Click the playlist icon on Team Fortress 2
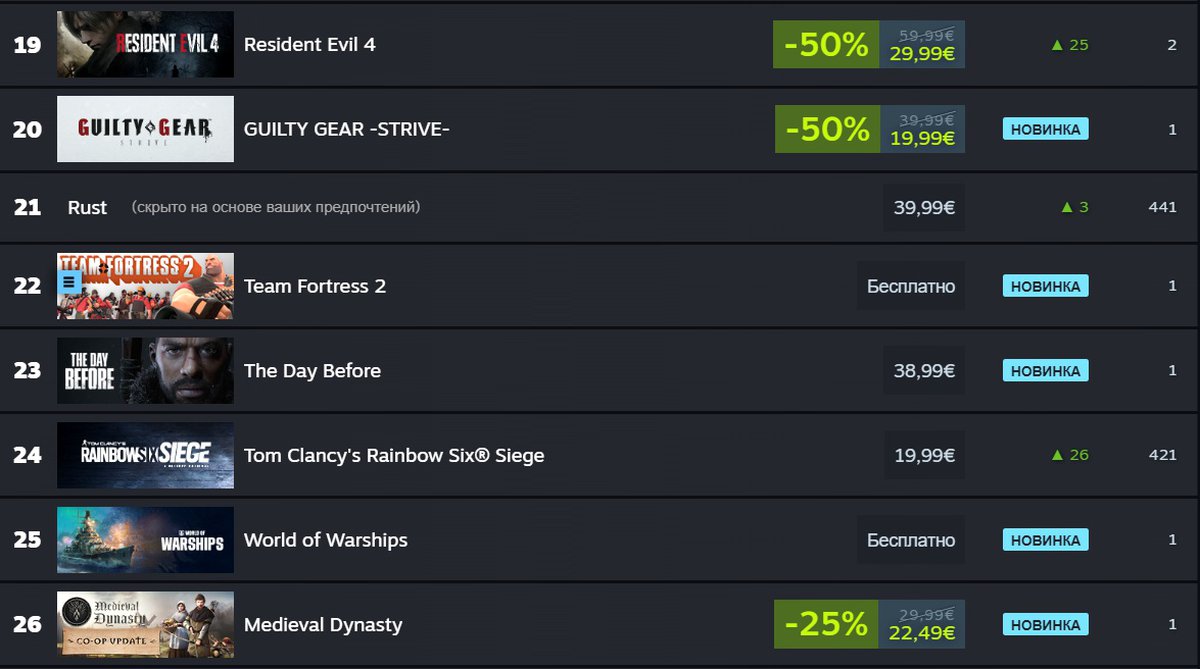This screenshot has width=1200, height=669. coord(69,282)
